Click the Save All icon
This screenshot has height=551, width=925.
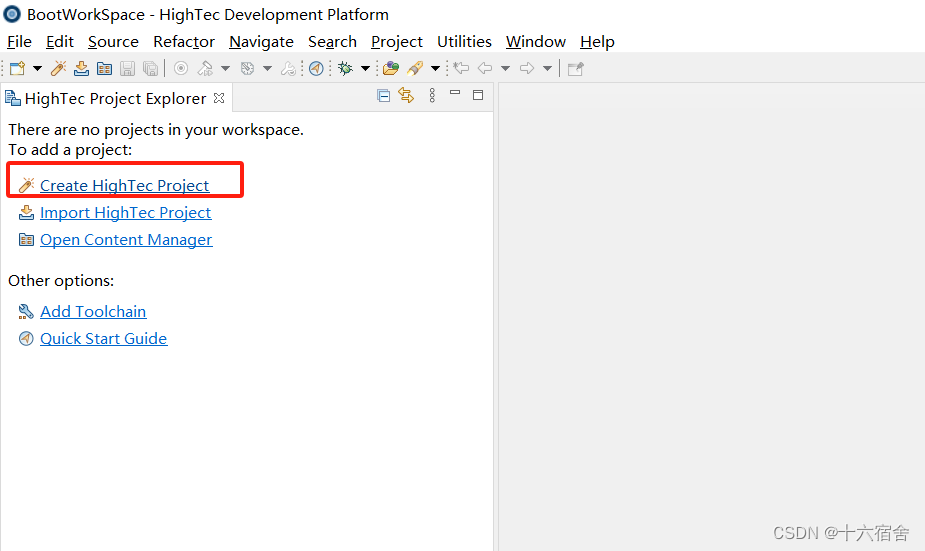coord(150,68)
